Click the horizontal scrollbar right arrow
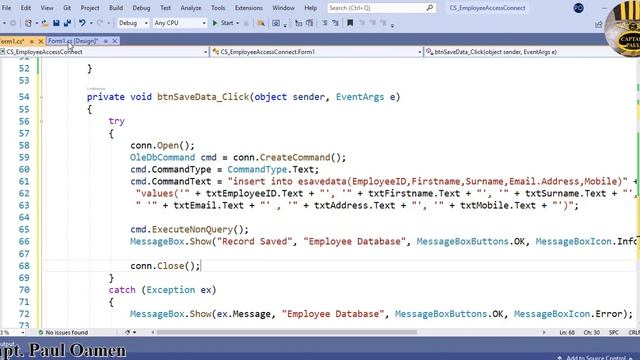 tap(544, 333)
